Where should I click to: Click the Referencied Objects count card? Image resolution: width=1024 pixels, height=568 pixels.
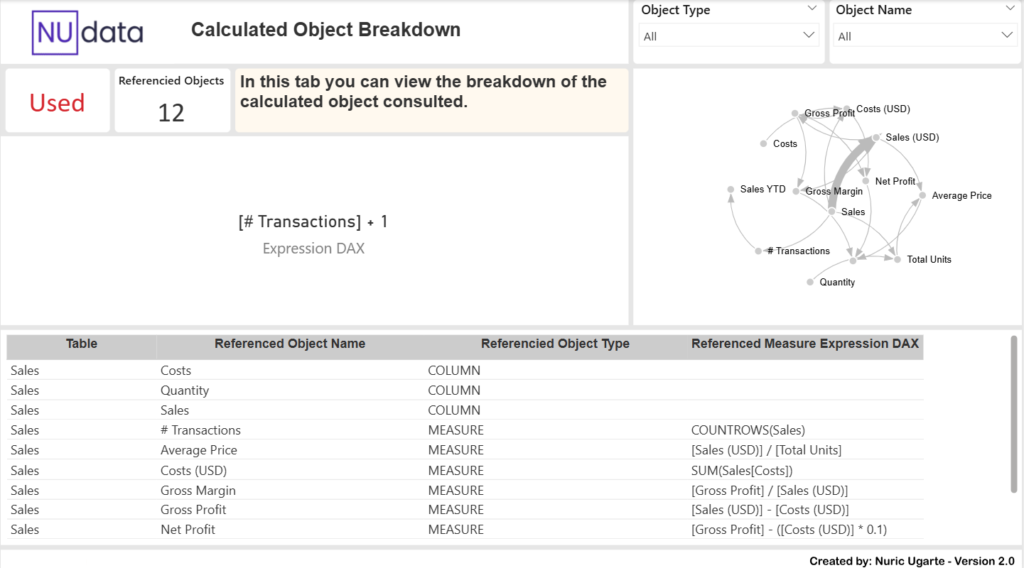(x=171, y=101)
